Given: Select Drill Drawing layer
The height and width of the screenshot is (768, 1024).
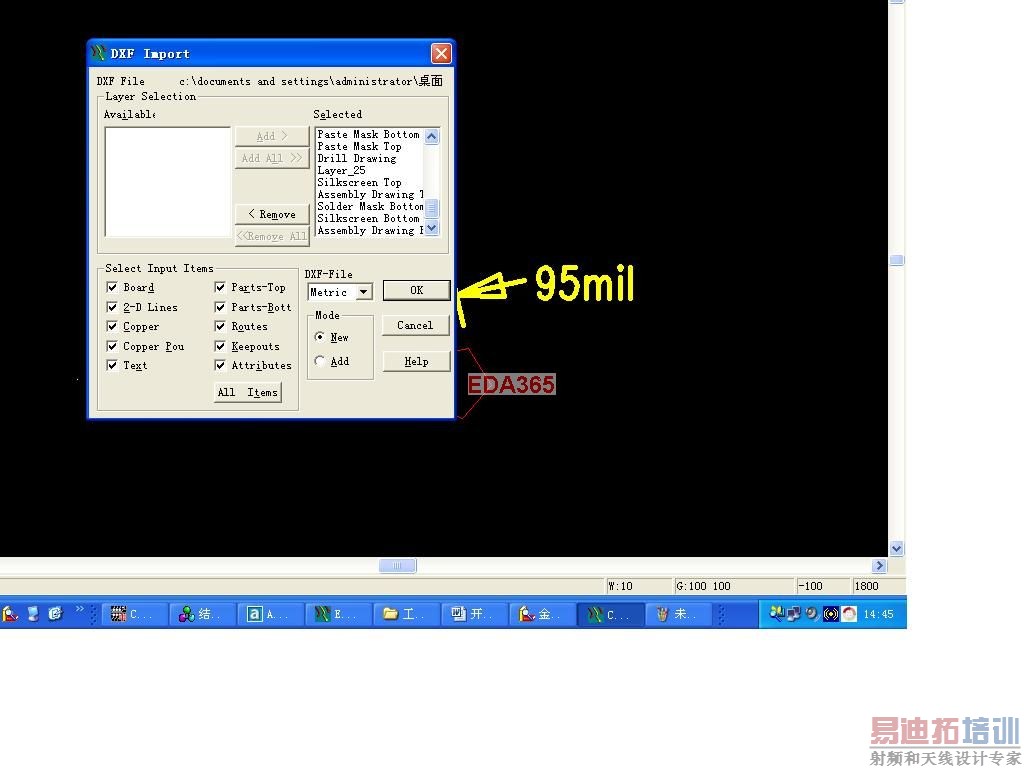Looking at the screenshot, I should click(x=357, y=158).
